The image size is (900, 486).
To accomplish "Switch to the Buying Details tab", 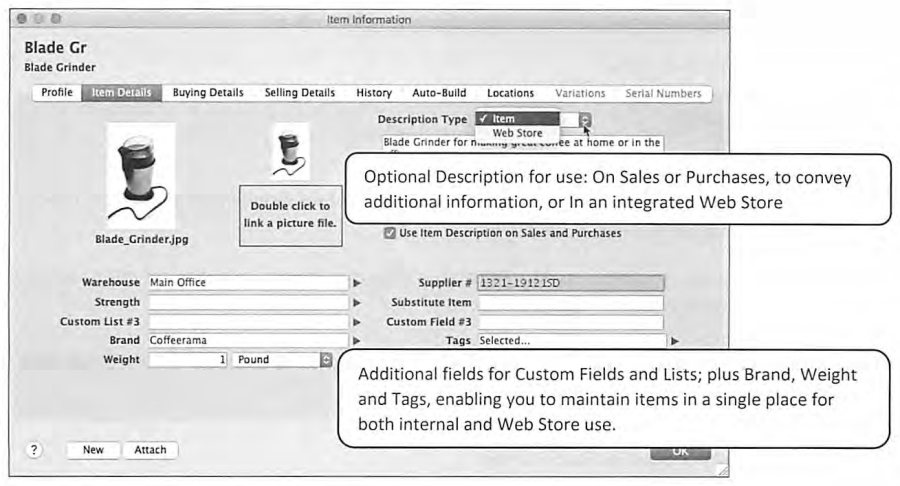I will click(208, 92).
